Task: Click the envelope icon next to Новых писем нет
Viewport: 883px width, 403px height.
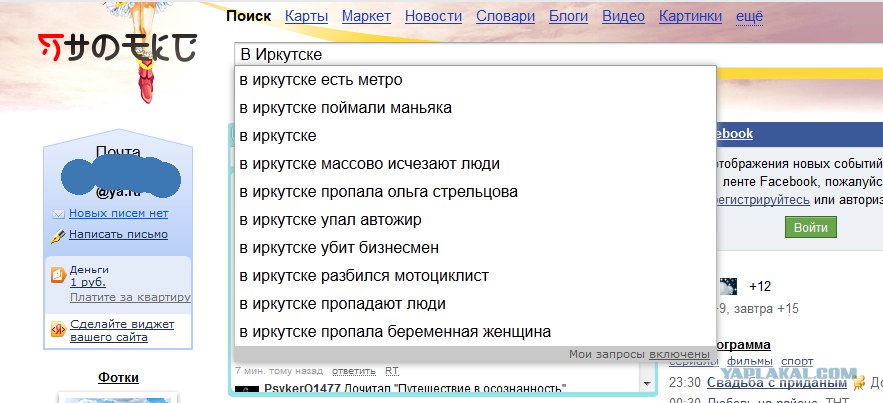Action: click(59, 214)
